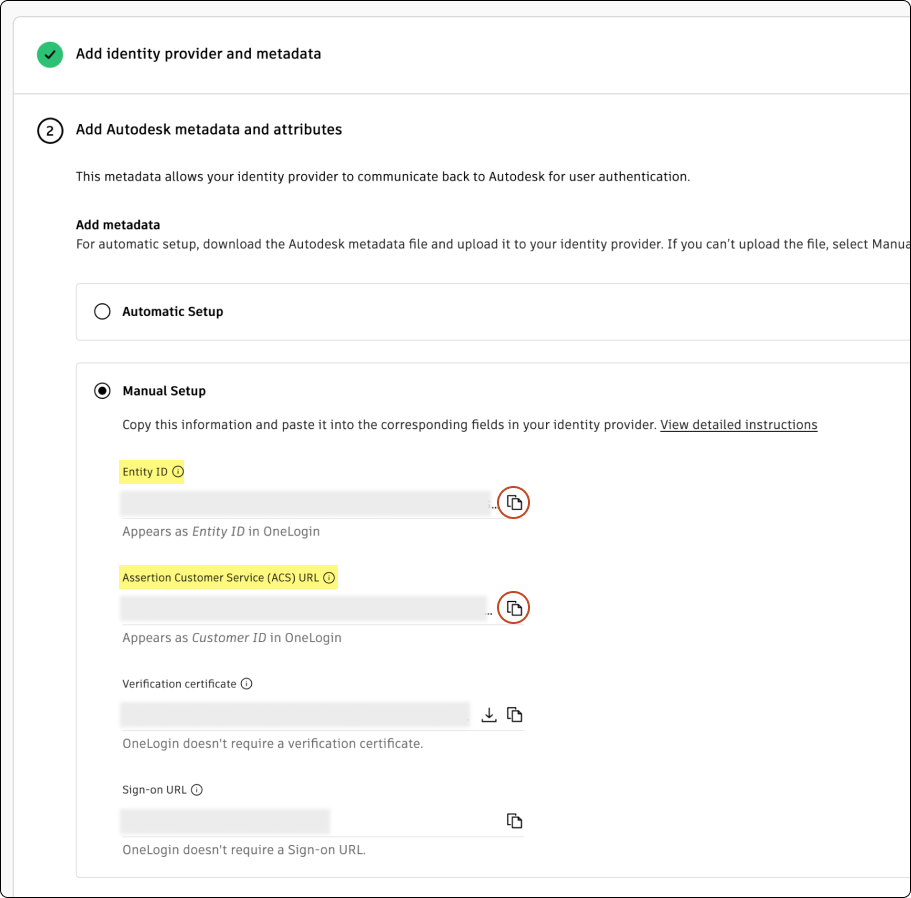Open View detailed instructions link
Screen dimensions: 911x898
coord(738,425)
